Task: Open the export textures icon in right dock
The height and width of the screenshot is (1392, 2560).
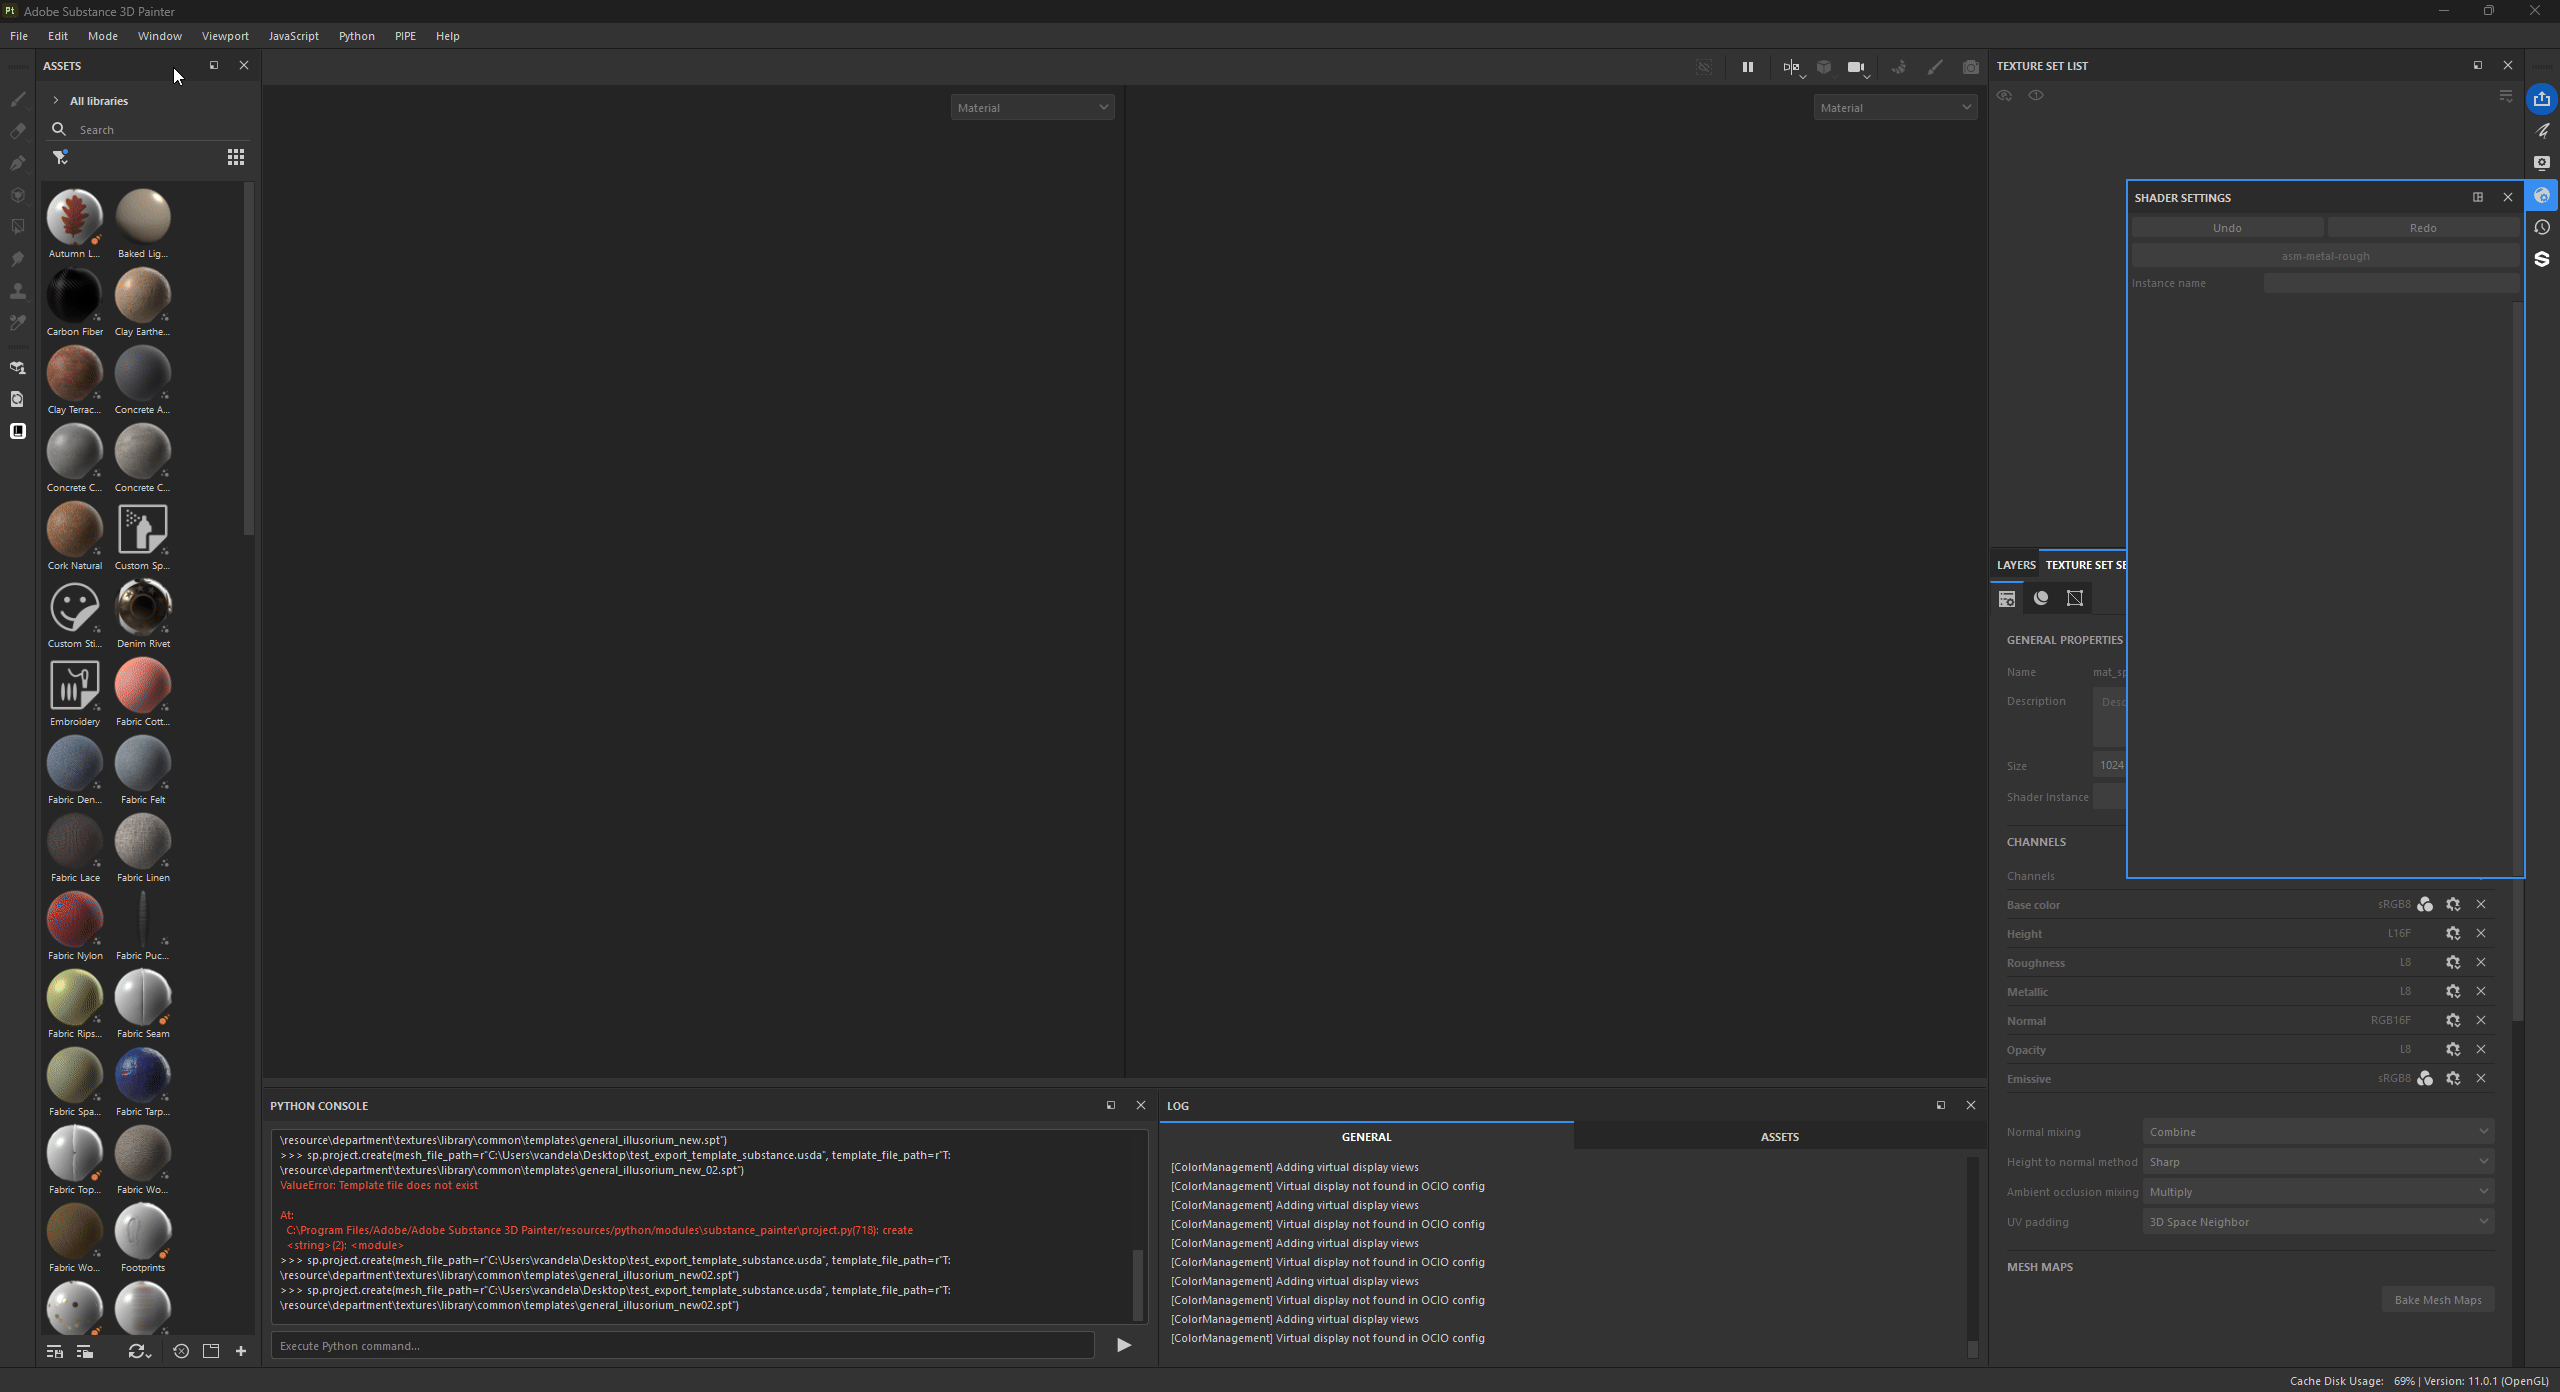Action: point(2541,99)
